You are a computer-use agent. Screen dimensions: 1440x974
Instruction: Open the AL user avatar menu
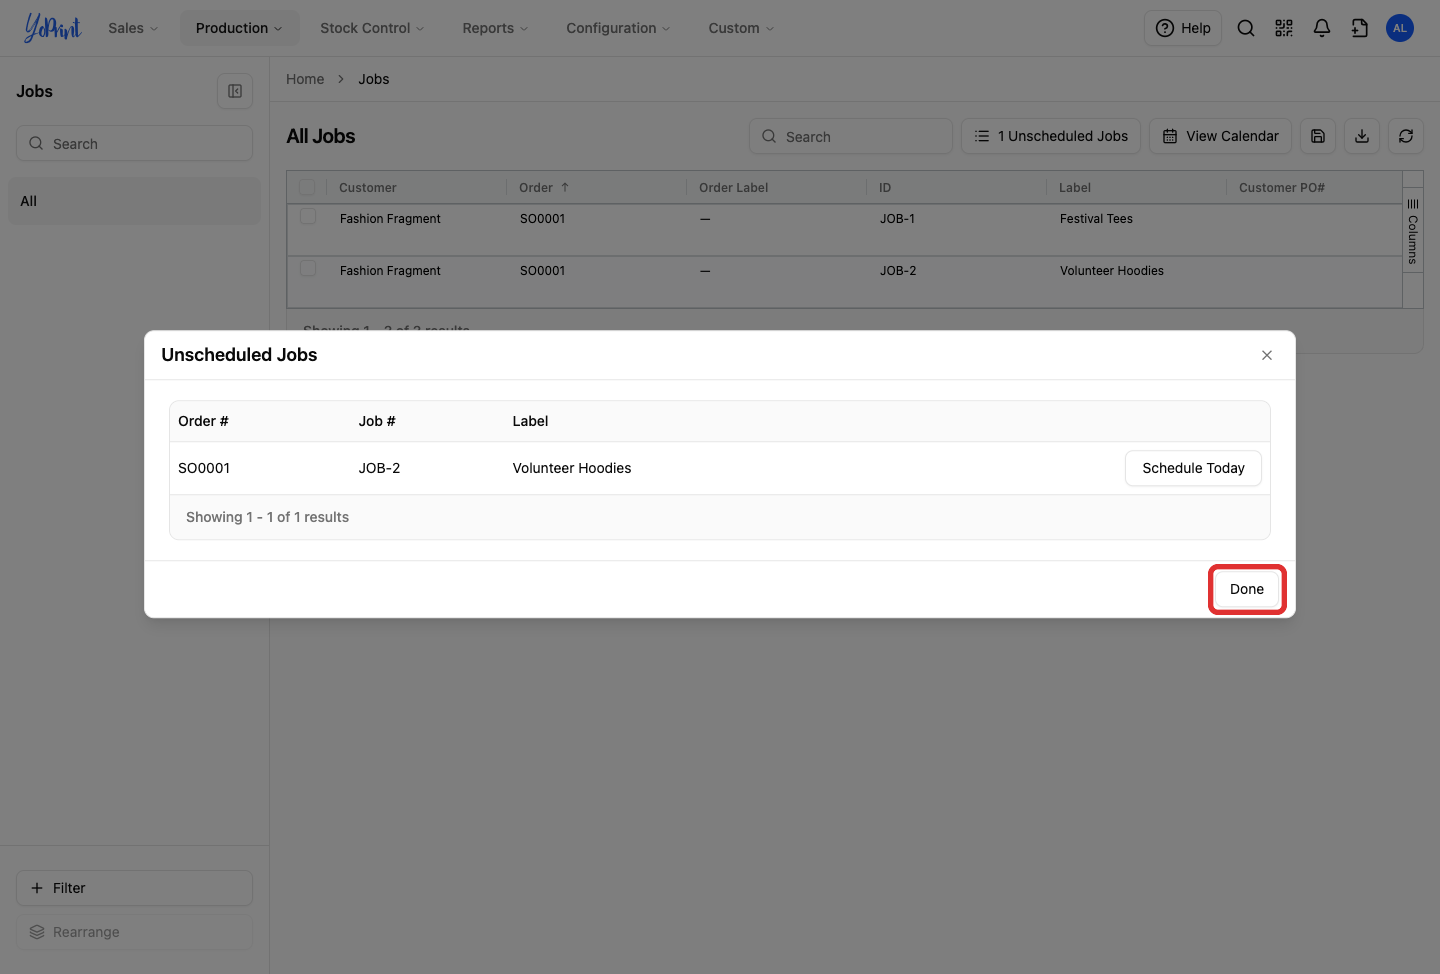click(x=1400, y=28)
